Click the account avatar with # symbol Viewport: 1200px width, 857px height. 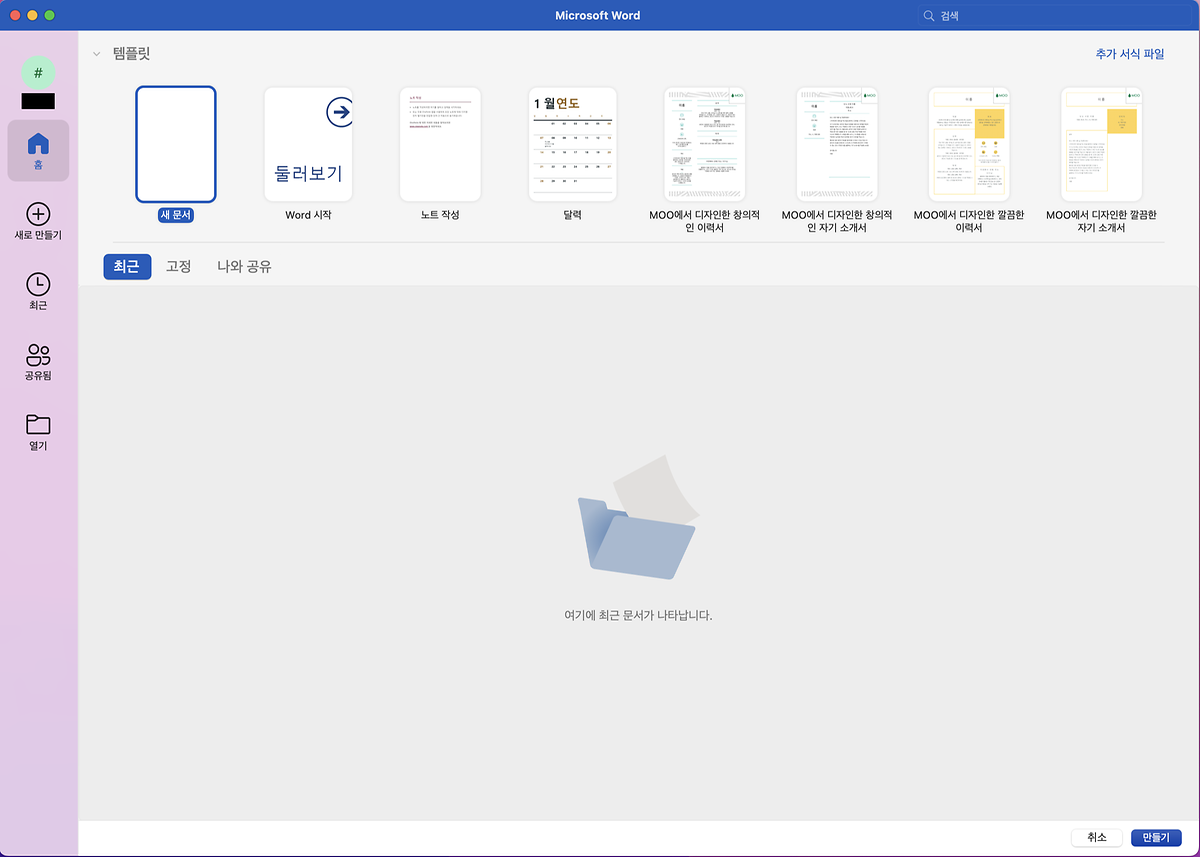(x=38, y=73)
